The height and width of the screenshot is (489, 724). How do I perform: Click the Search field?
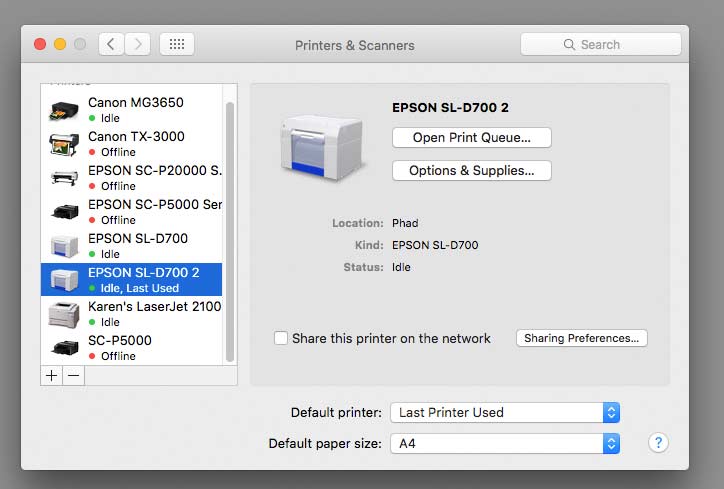pos(601,44)
